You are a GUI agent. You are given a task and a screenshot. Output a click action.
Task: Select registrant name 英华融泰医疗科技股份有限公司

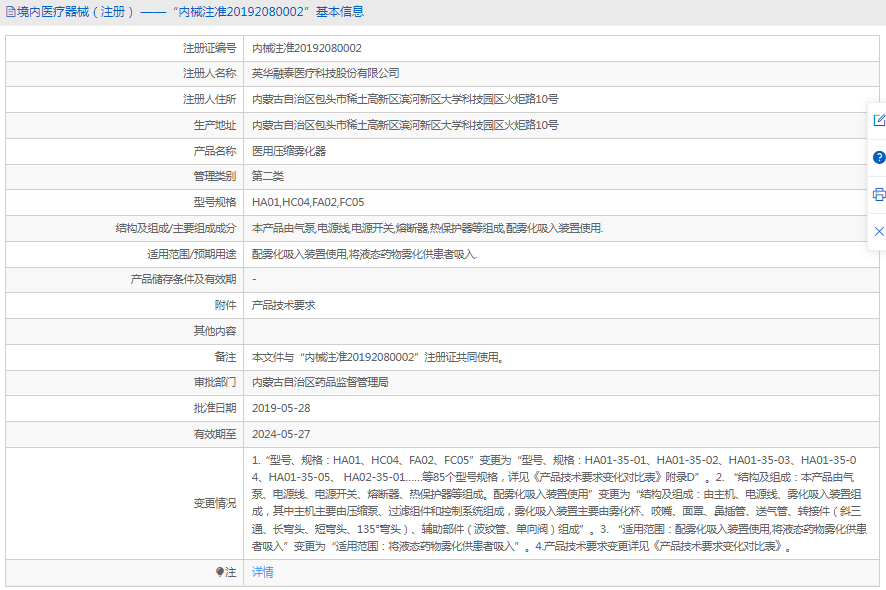click(x=325, y=73)
